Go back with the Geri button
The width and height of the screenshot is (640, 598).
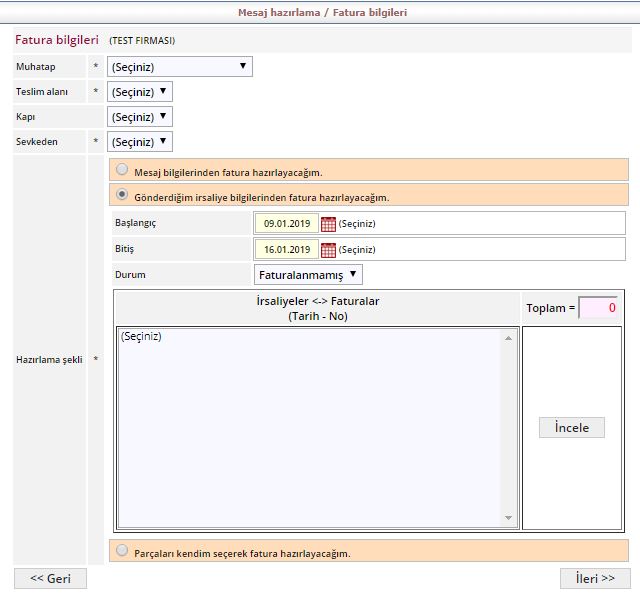pos(50,579)
